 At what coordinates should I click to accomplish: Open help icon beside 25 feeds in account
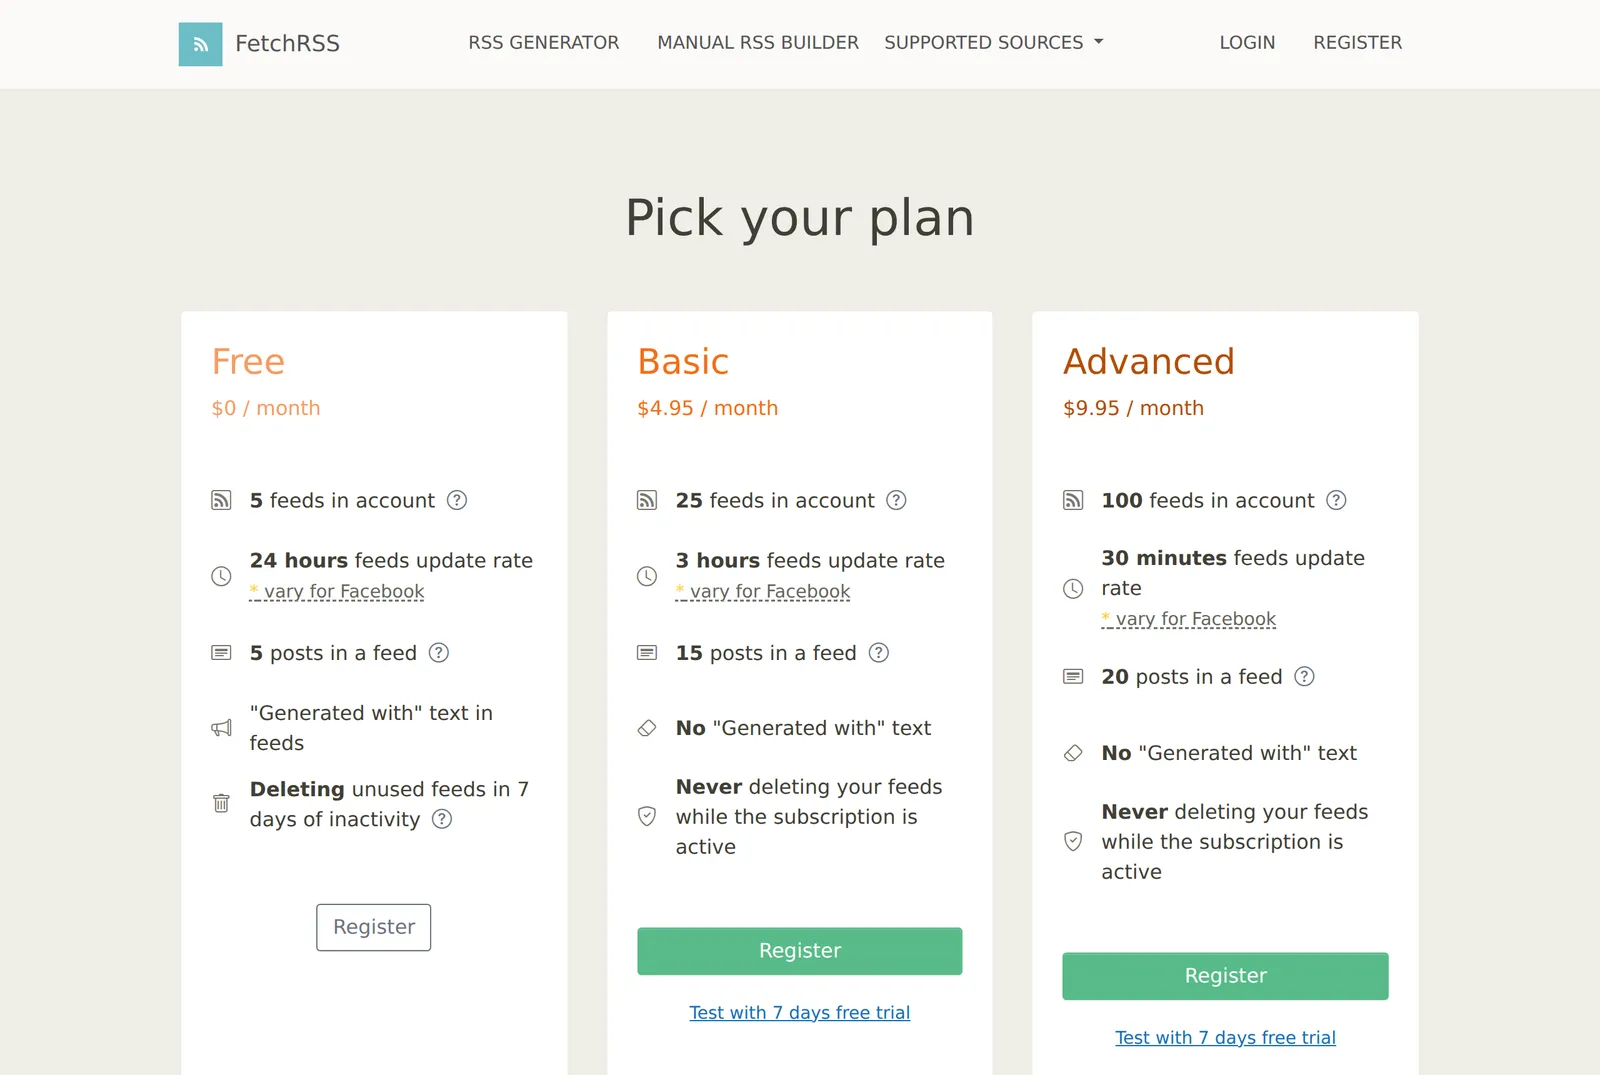pos(897,500)
